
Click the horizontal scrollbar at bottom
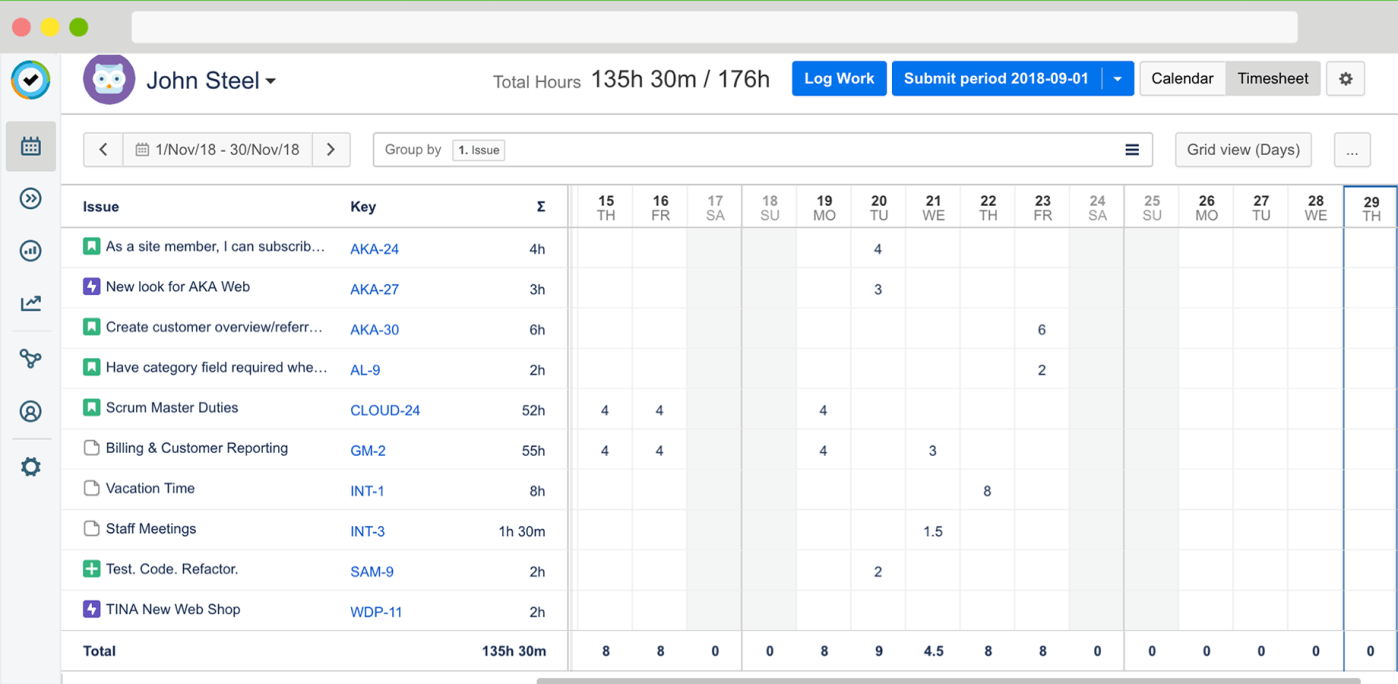point(948,680)
